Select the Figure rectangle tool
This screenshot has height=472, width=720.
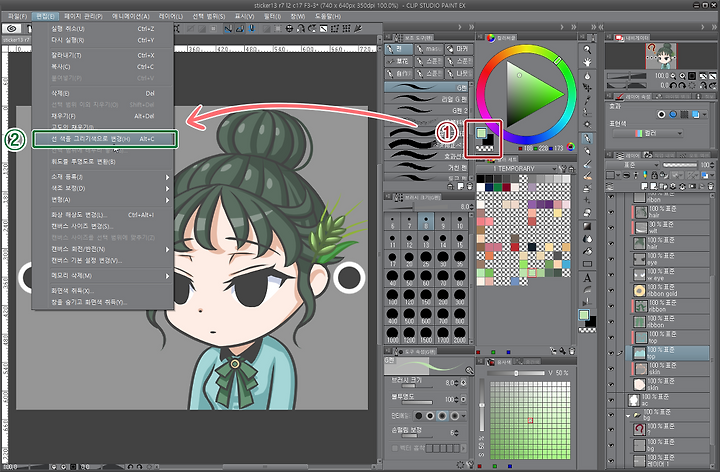(587, 264)
